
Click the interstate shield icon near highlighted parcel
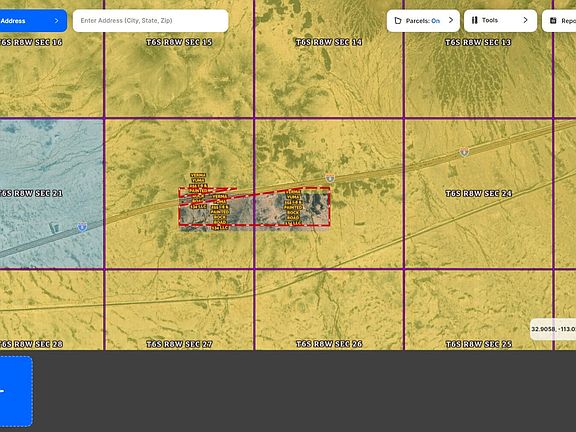[x=330, y=178]
